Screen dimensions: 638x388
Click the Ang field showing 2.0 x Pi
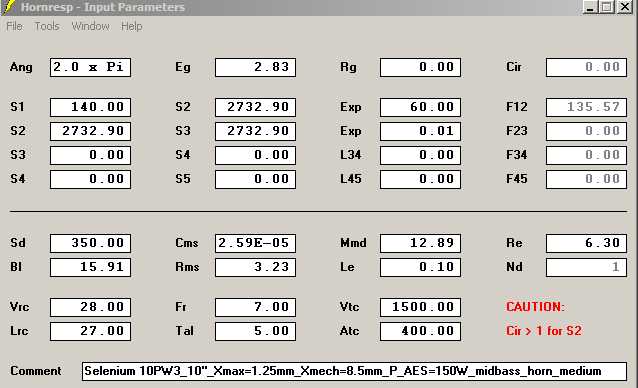[90, 67]
